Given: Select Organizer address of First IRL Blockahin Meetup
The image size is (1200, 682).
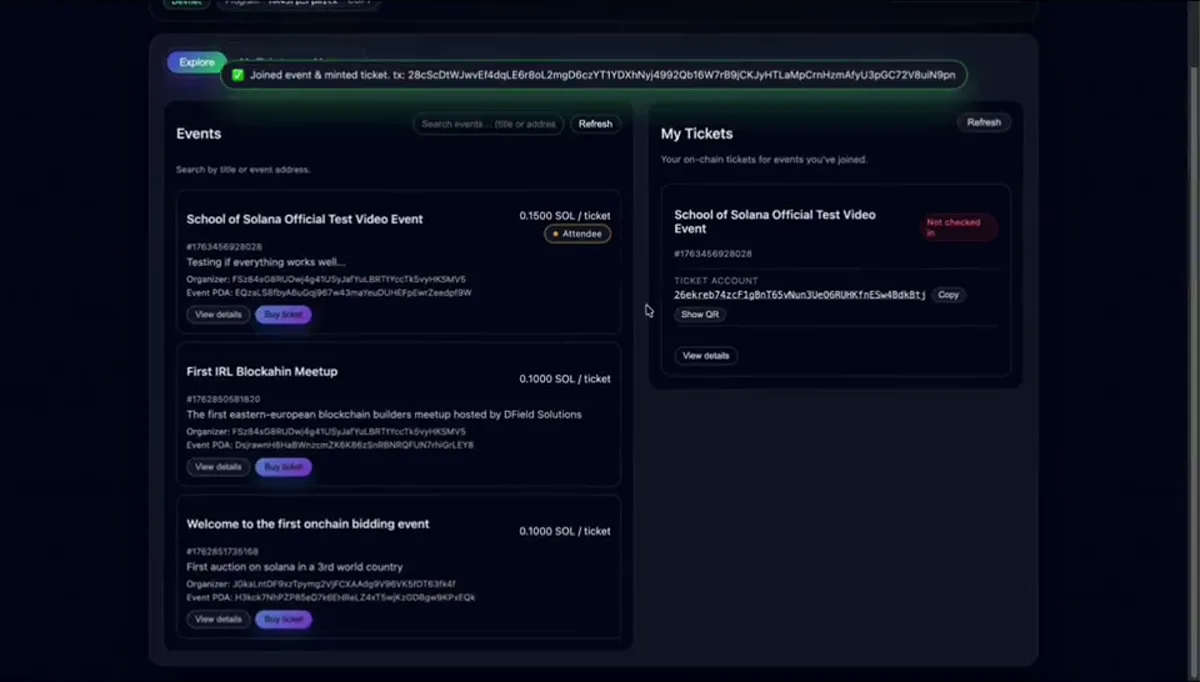Looking at the screenshot, I should [348, 432].
